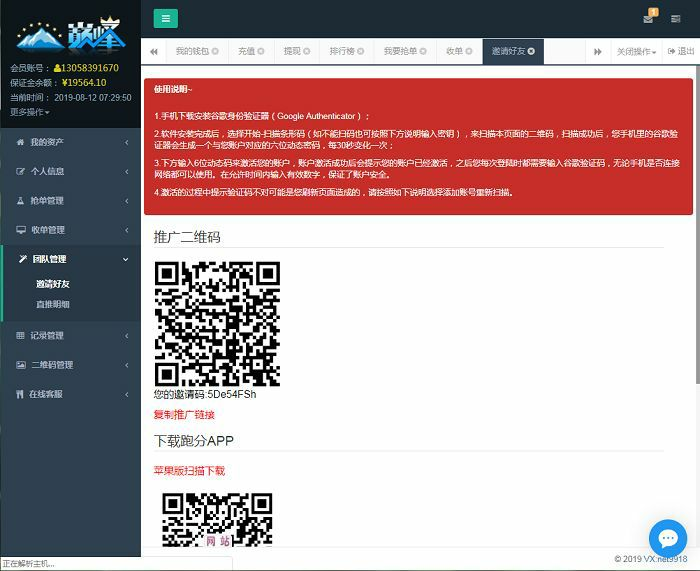Click the 推广二维码 heading
700x571 pixels.
coord(187,237)
